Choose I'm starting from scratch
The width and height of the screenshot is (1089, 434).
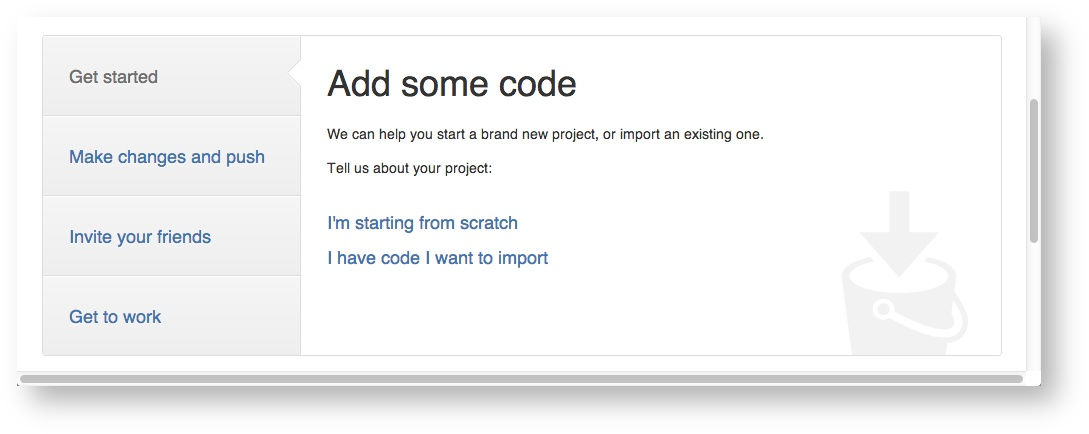point(422,223)
